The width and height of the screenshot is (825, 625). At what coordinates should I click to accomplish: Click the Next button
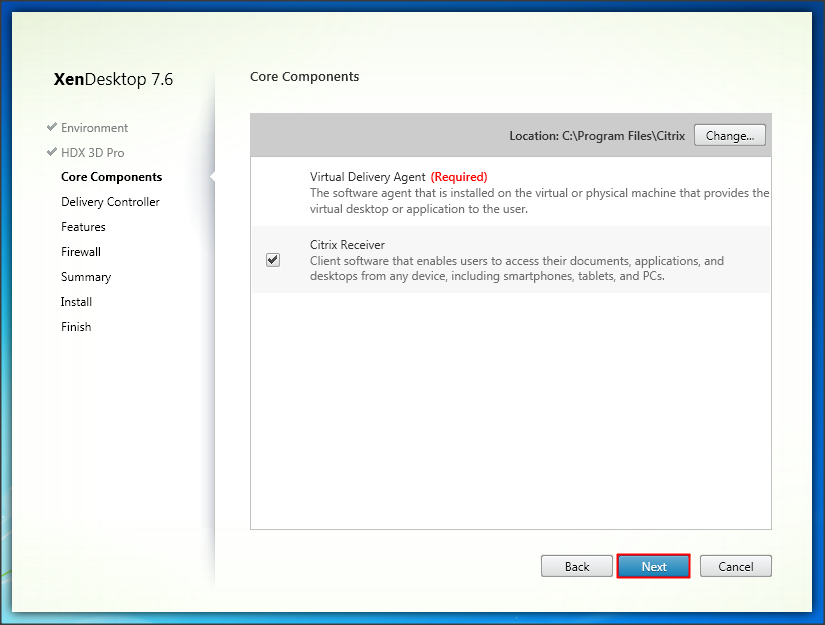click(654, 566)
